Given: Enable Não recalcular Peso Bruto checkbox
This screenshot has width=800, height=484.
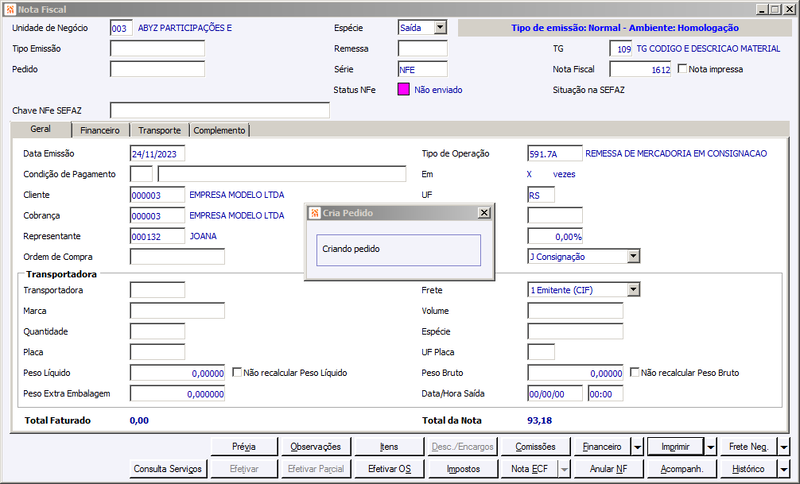Looking at the screenshot, I should (635, 372).
